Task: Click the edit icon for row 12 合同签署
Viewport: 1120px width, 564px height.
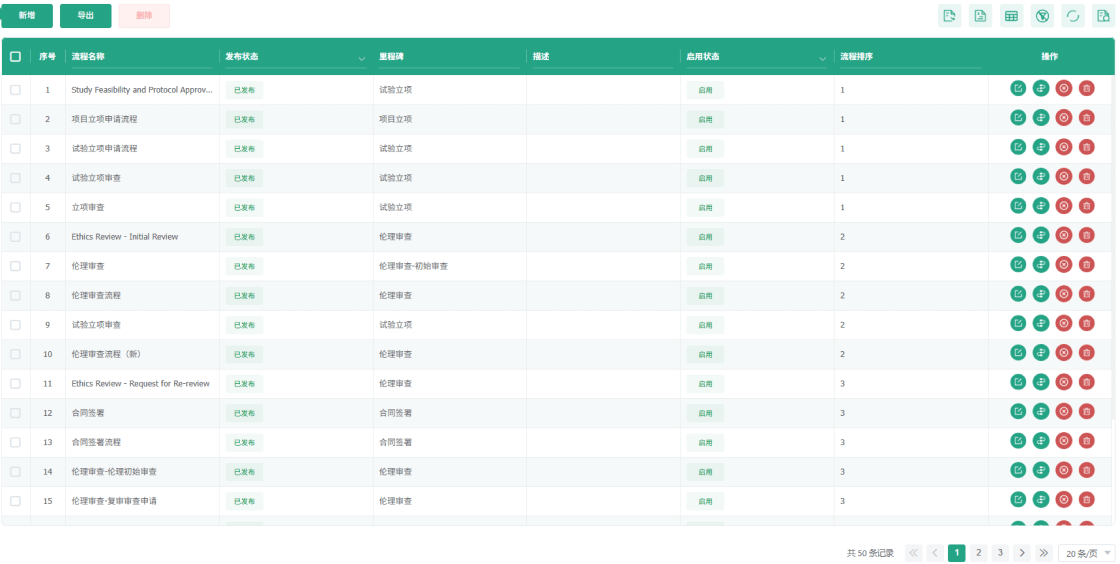Action: pyautogui.click(x=1018, y=412)
